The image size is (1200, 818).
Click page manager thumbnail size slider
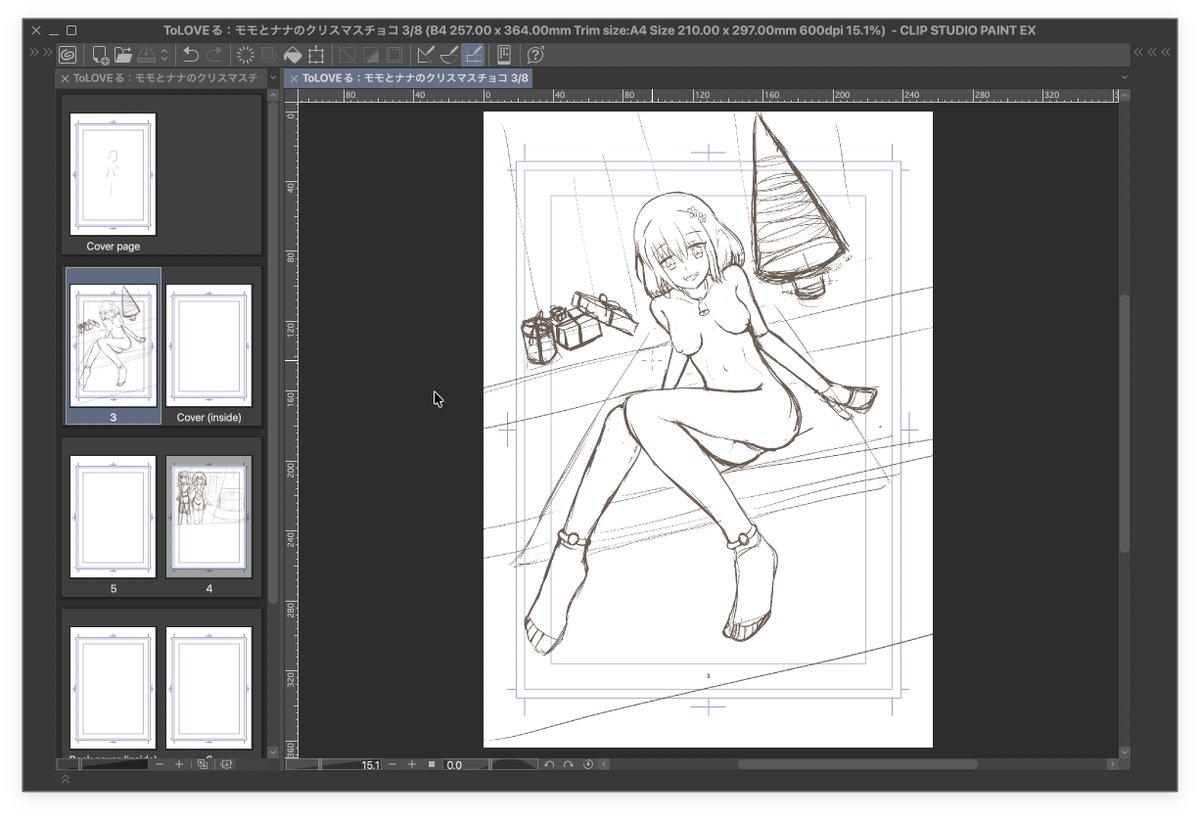(104, 764)
